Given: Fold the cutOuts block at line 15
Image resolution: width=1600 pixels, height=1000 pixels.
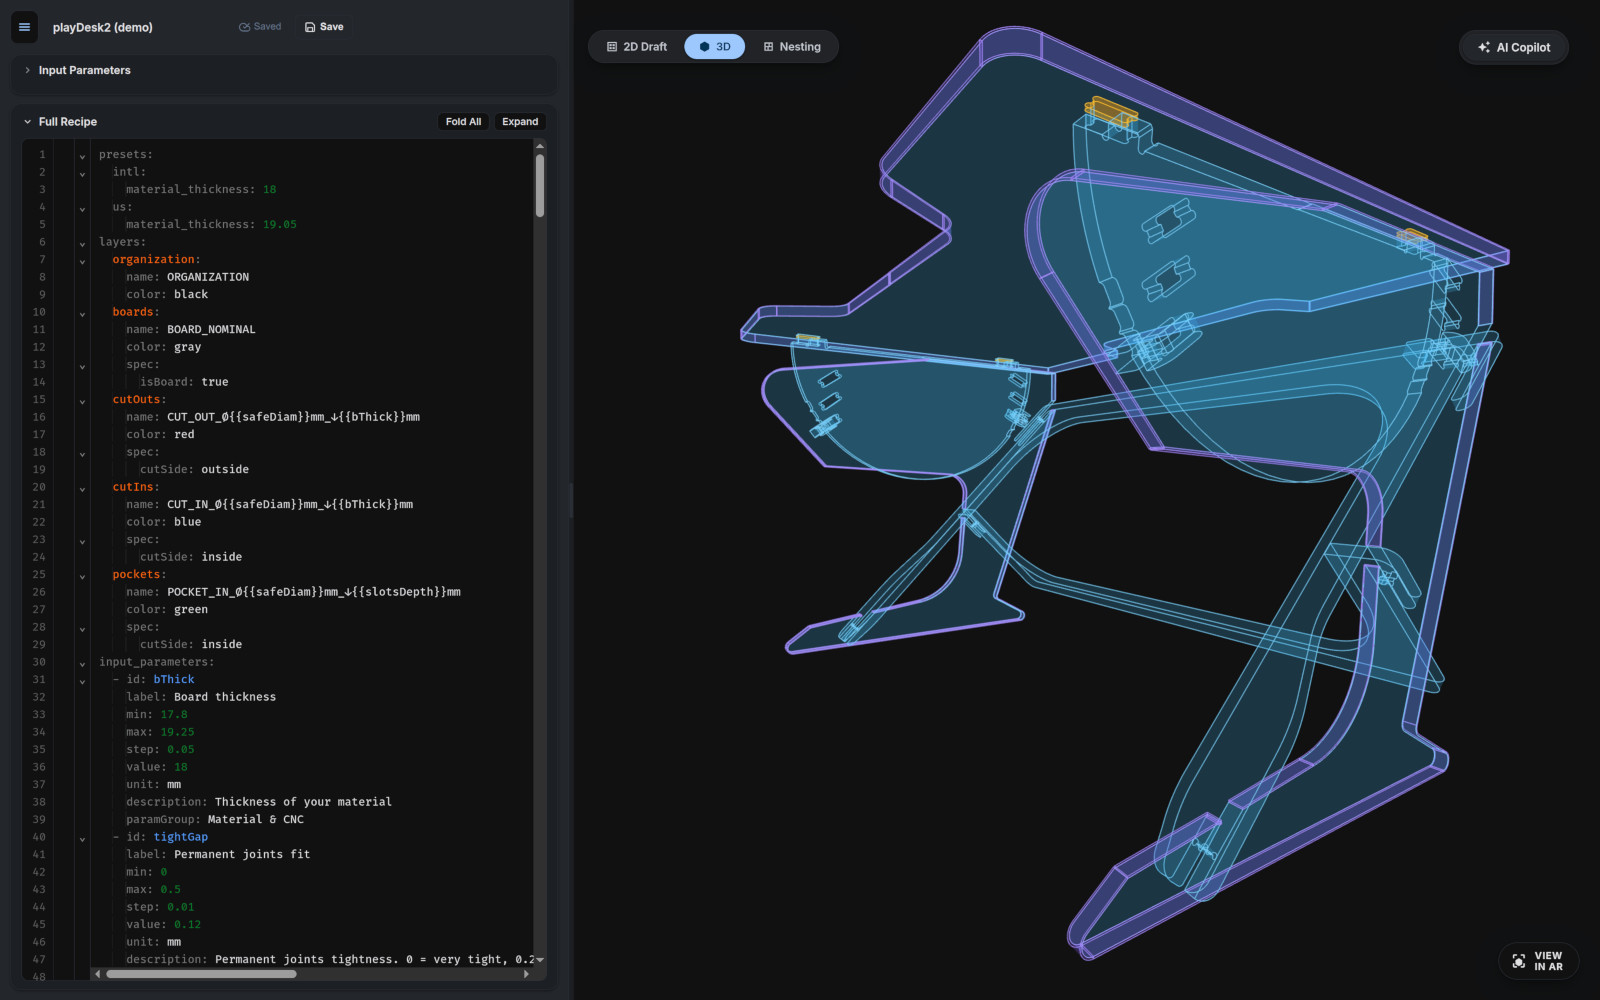Looking at the screenshot, I should pos(82,400).
